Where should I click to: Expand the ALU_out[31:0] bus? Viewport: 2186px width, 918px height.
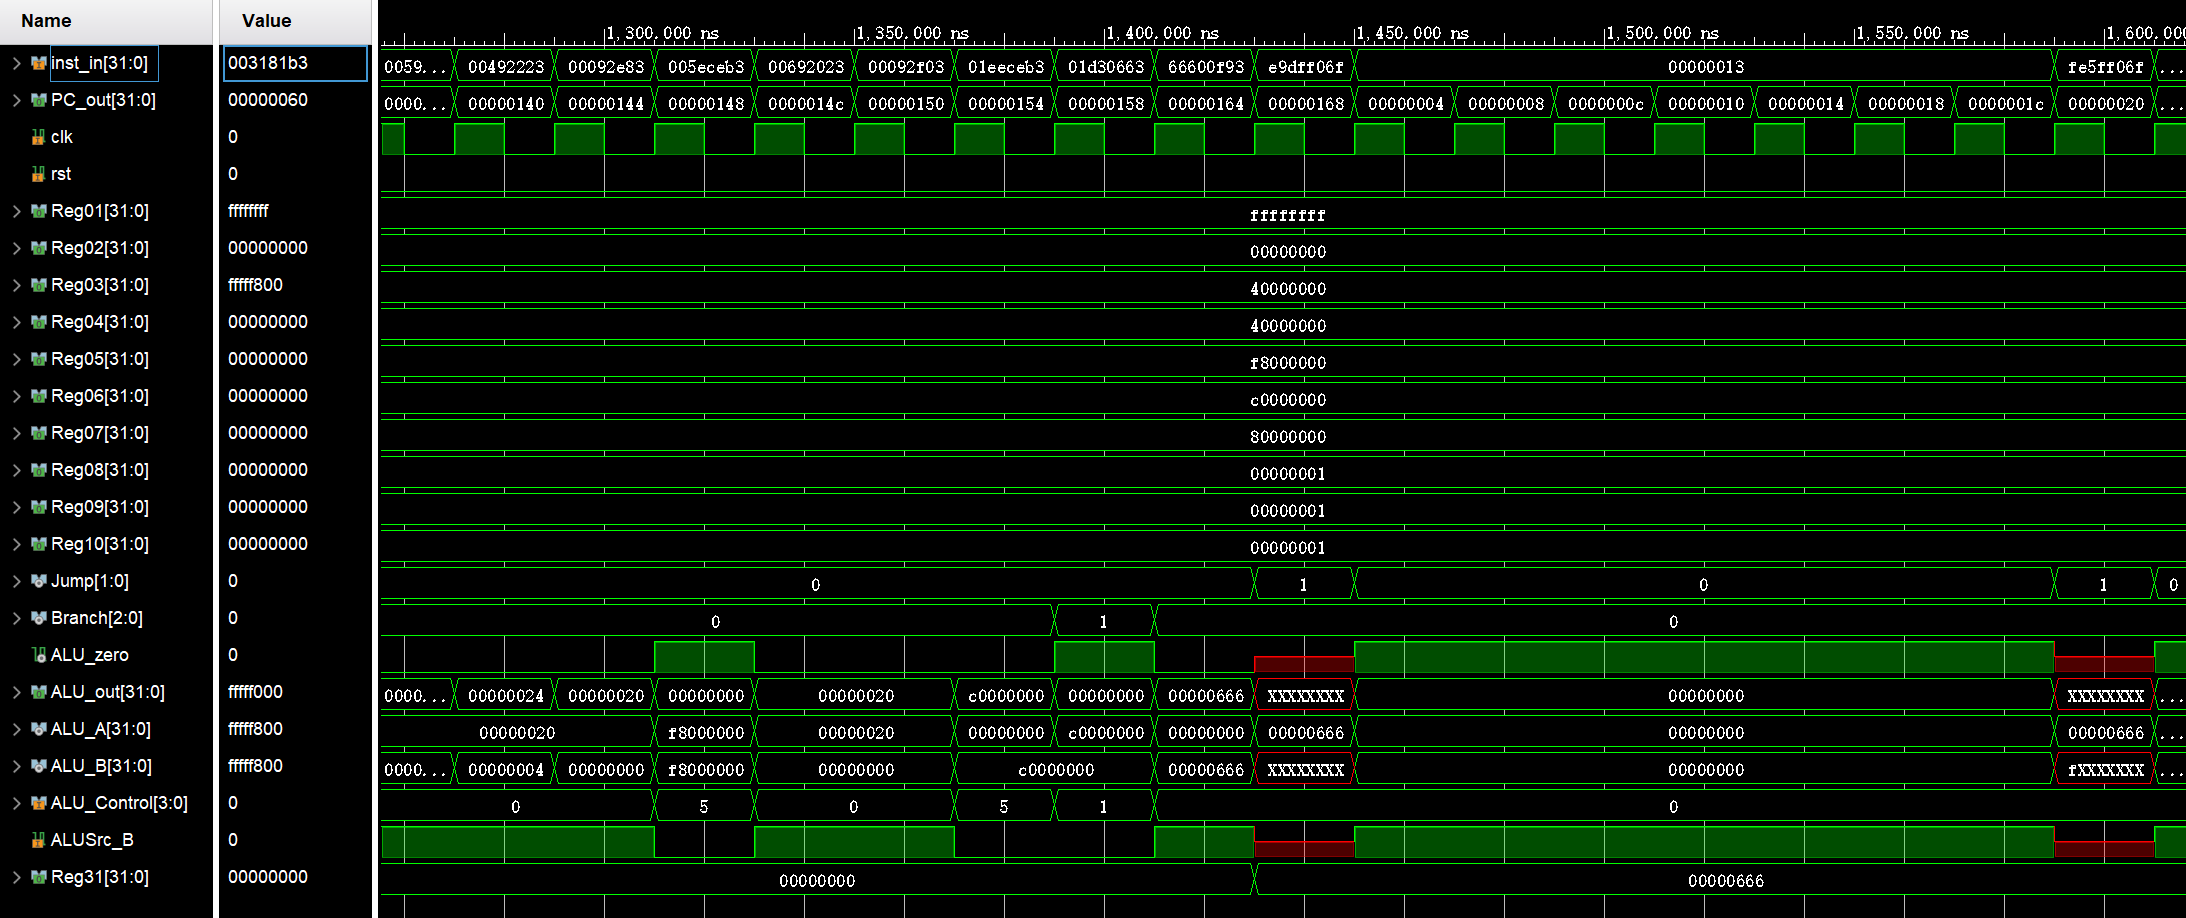point(16,692)
